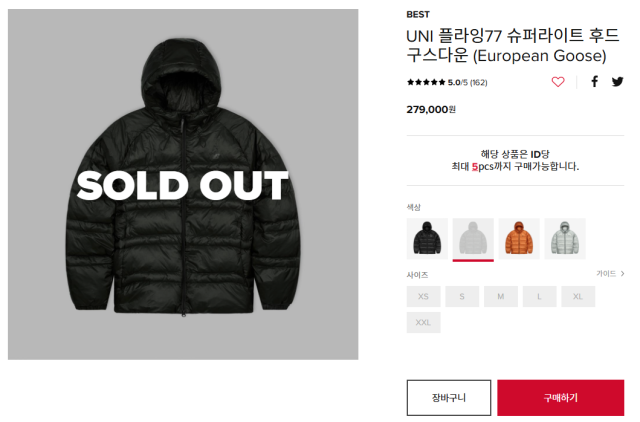Share product via Facebook icon
This screenshot has width=640, height=422.
tap(595, 82)
